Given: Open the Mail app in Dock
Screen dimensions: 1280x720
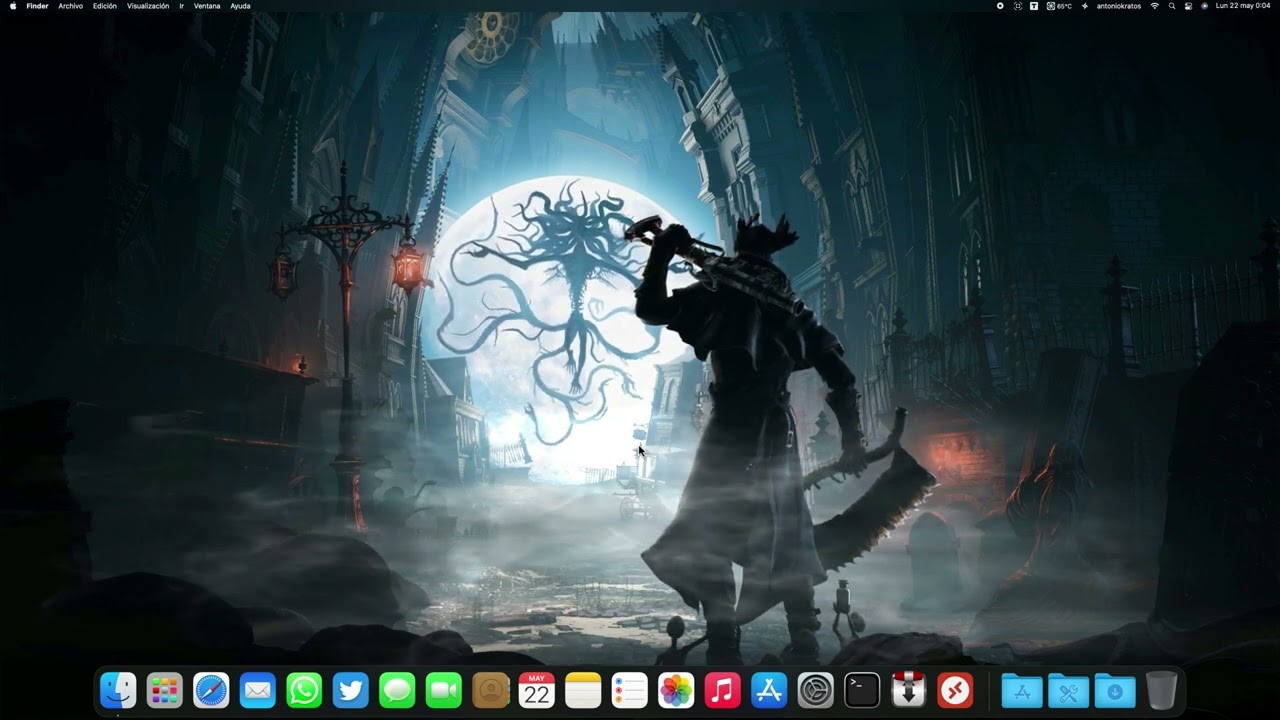Looking at the screenshot, I should coord(257,690).
